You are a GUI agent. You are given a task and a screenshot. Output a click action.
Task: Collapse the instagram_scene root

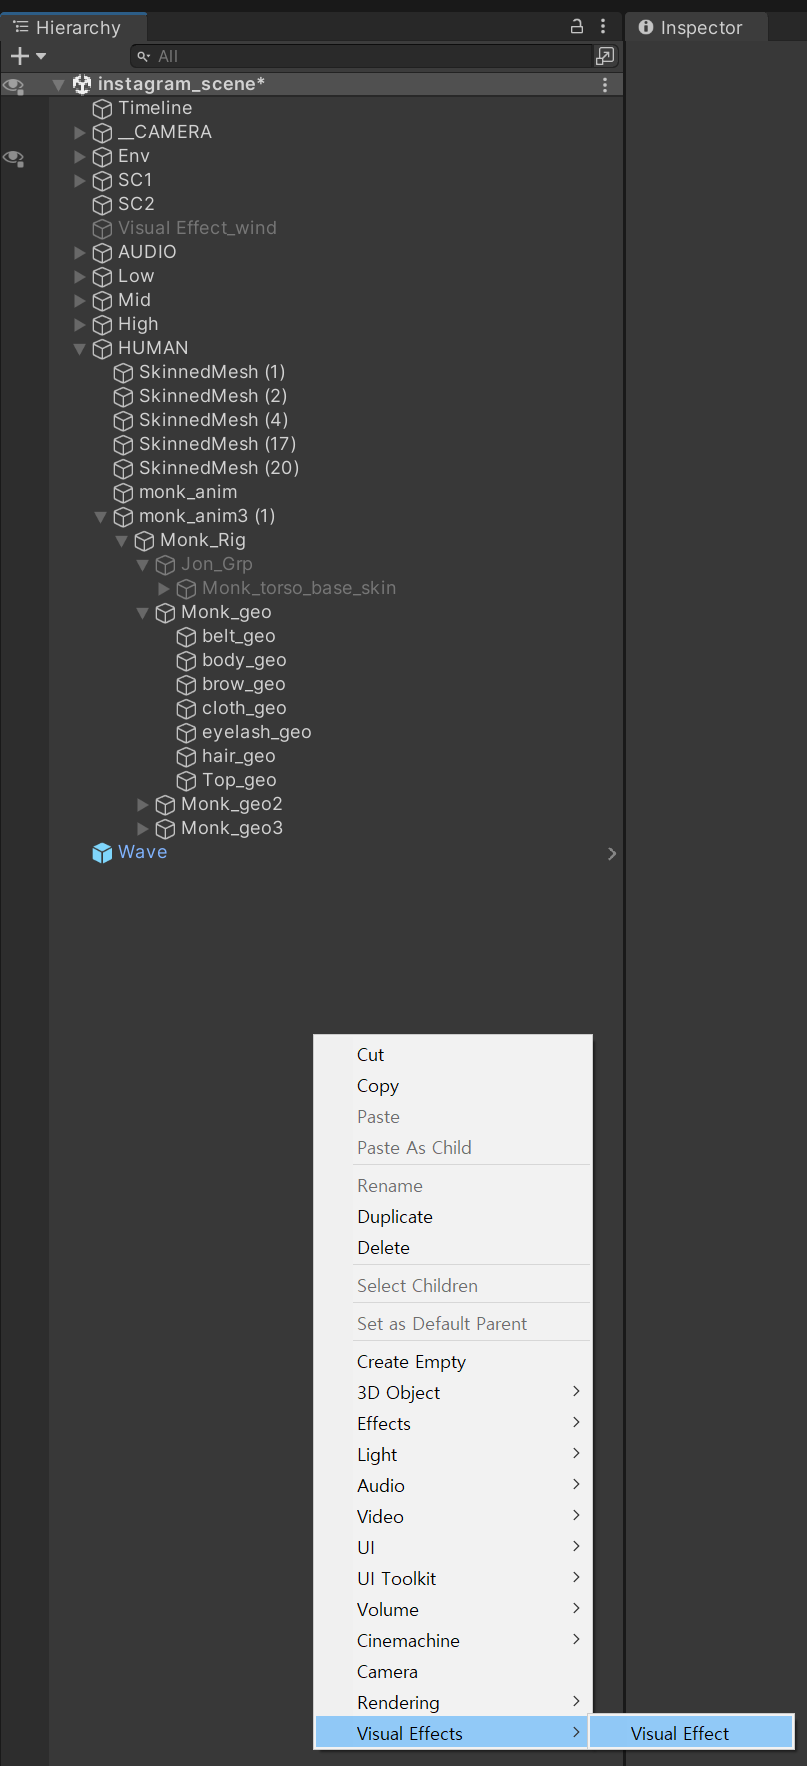tap(58, 85)
